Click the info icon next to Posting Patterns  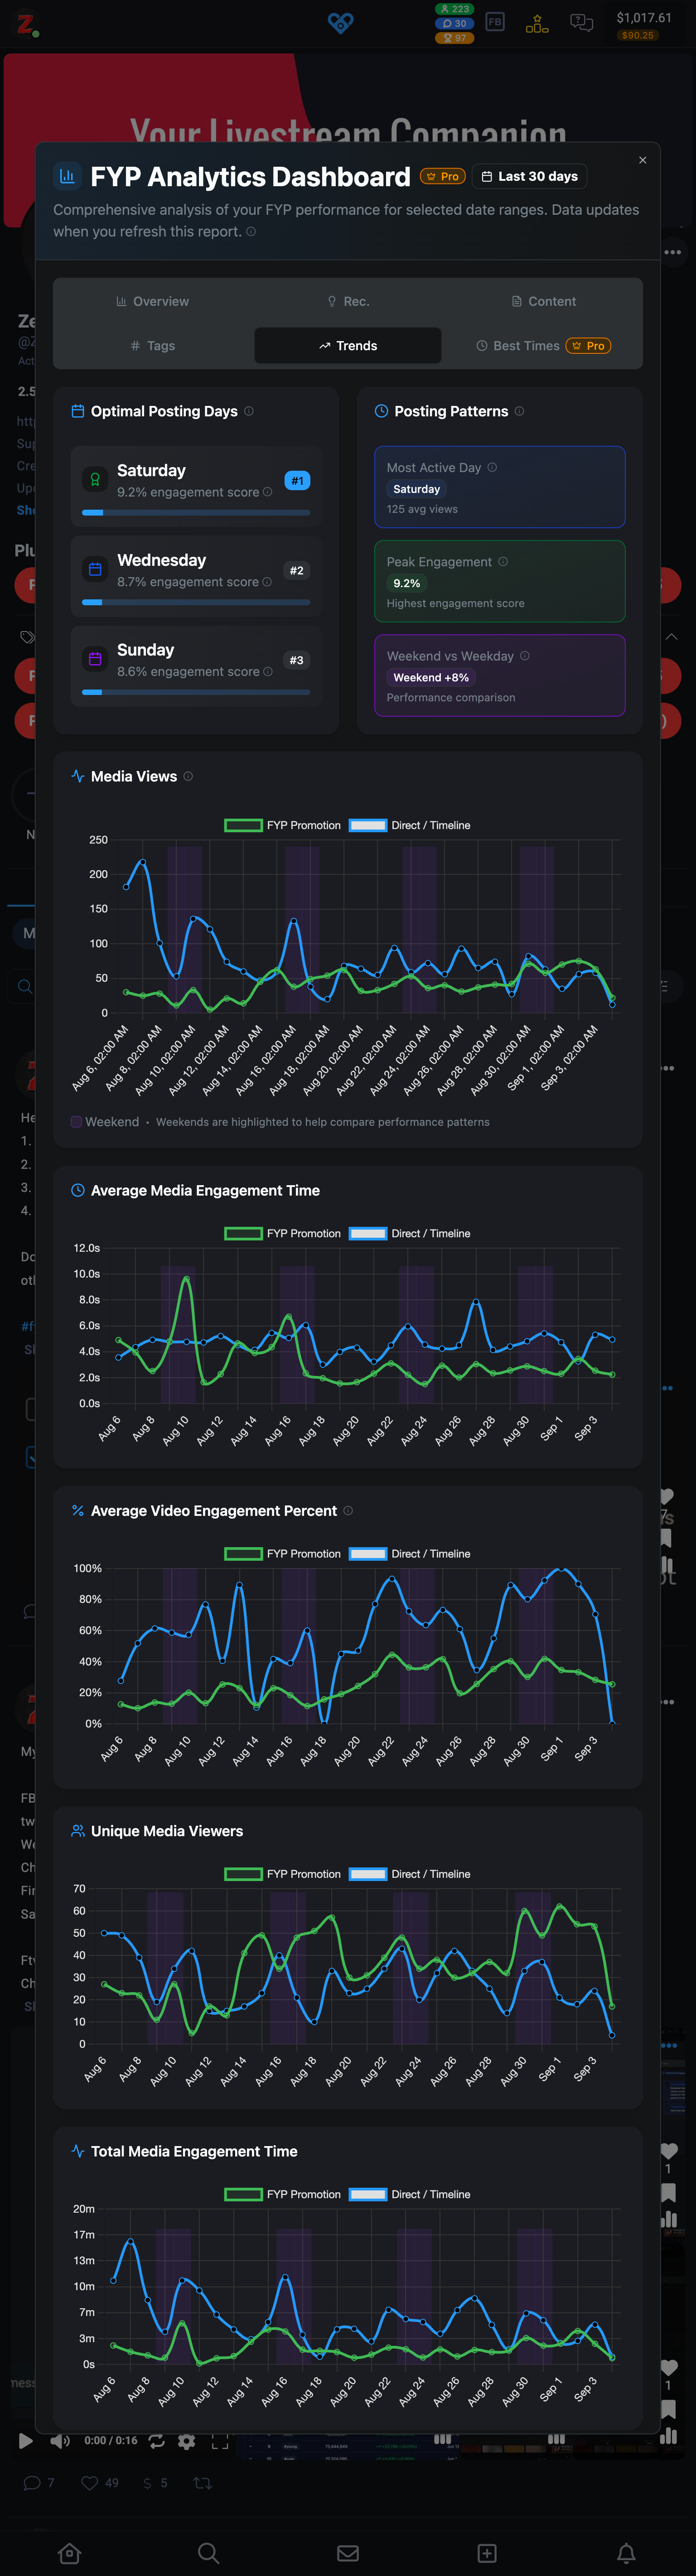[x=519, y=411]
